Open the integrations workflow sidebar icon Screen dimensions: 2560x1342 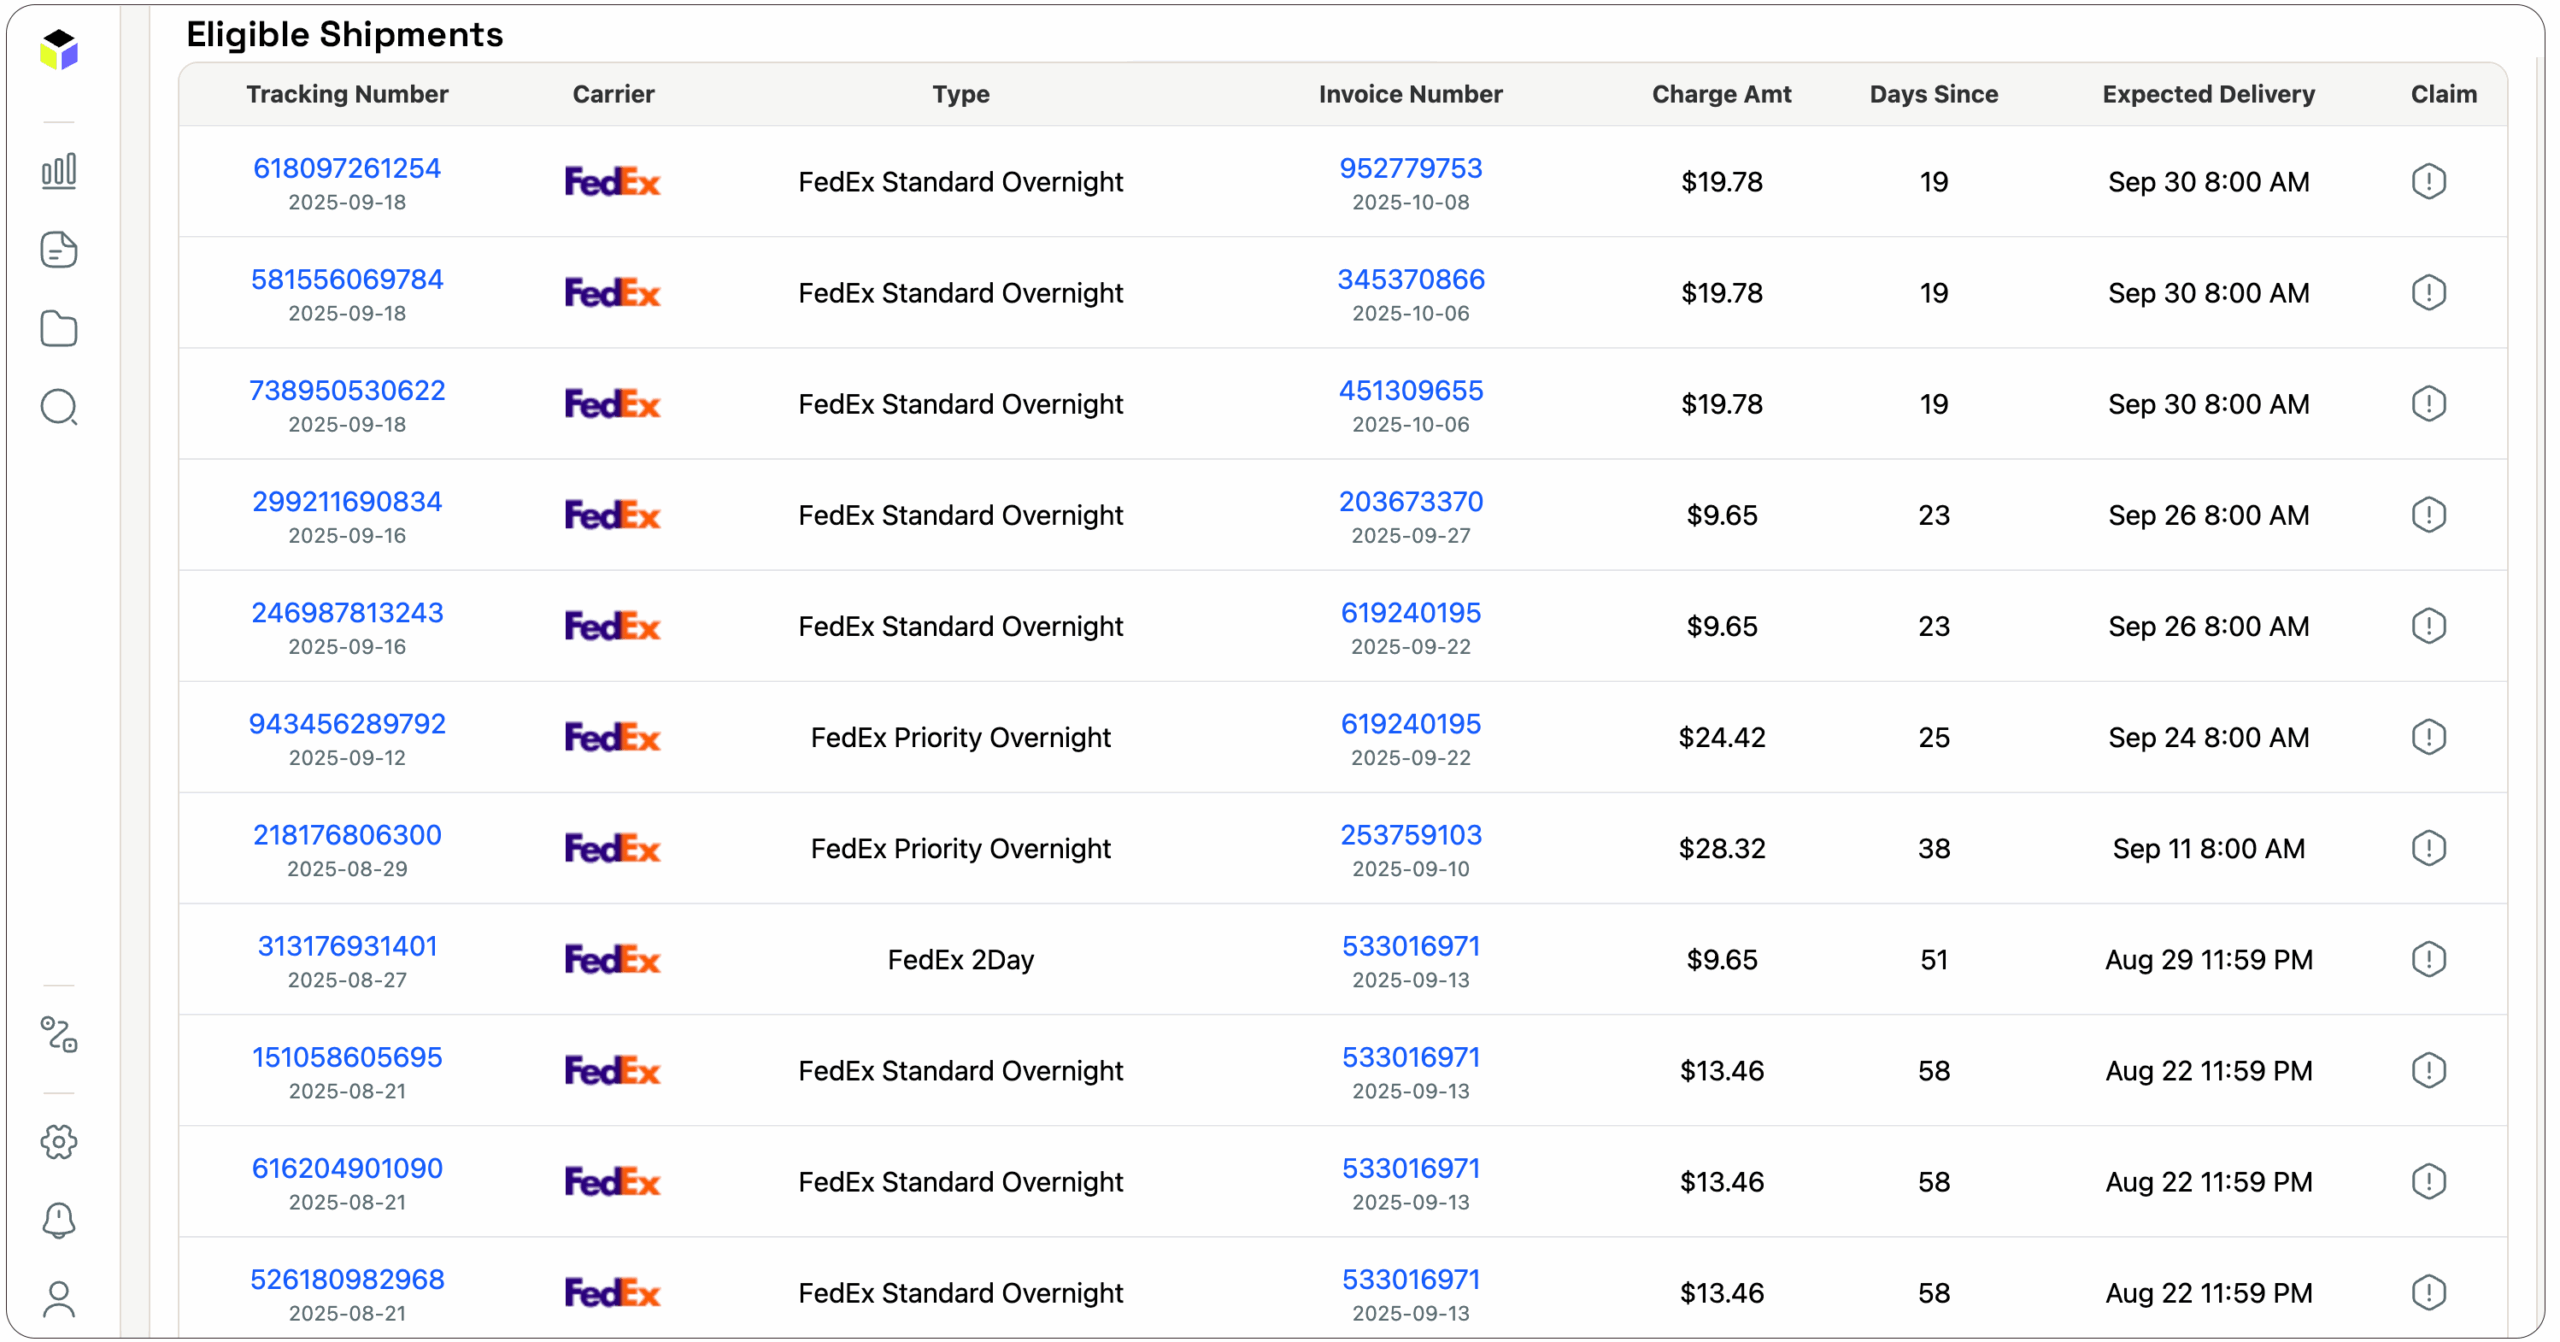coord(59,1036)
